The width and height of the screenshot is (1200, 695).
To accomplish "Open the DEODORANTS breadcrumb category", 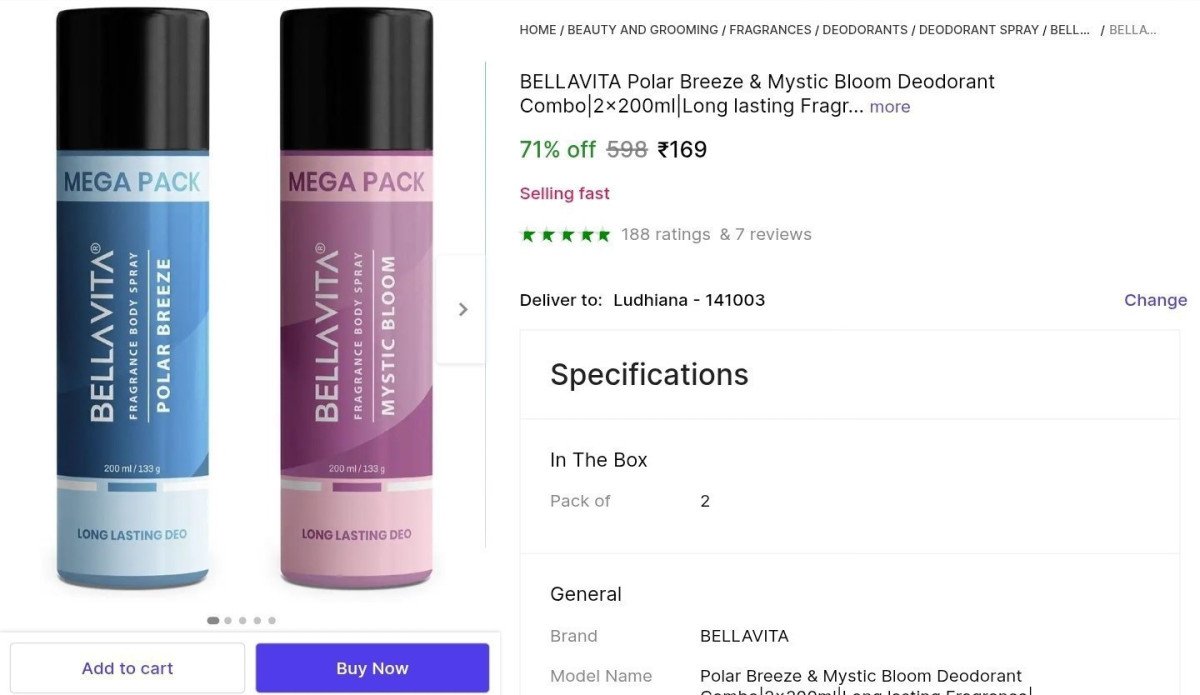I will (866, 29).
